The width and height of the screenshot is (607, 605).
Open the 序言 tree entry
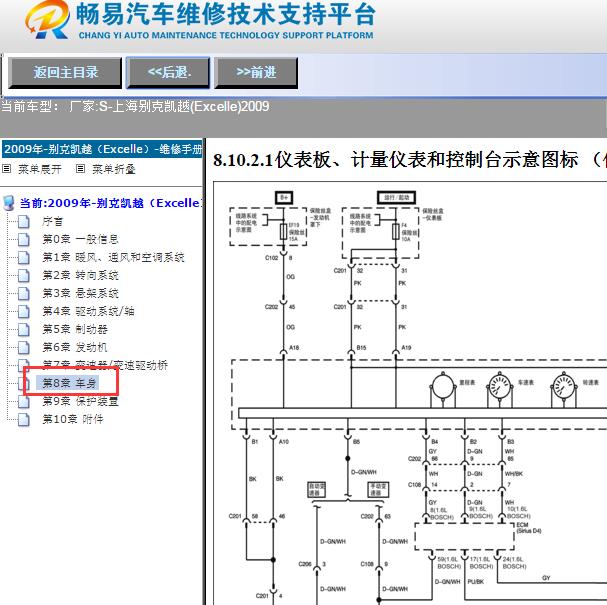click(52, 221)
